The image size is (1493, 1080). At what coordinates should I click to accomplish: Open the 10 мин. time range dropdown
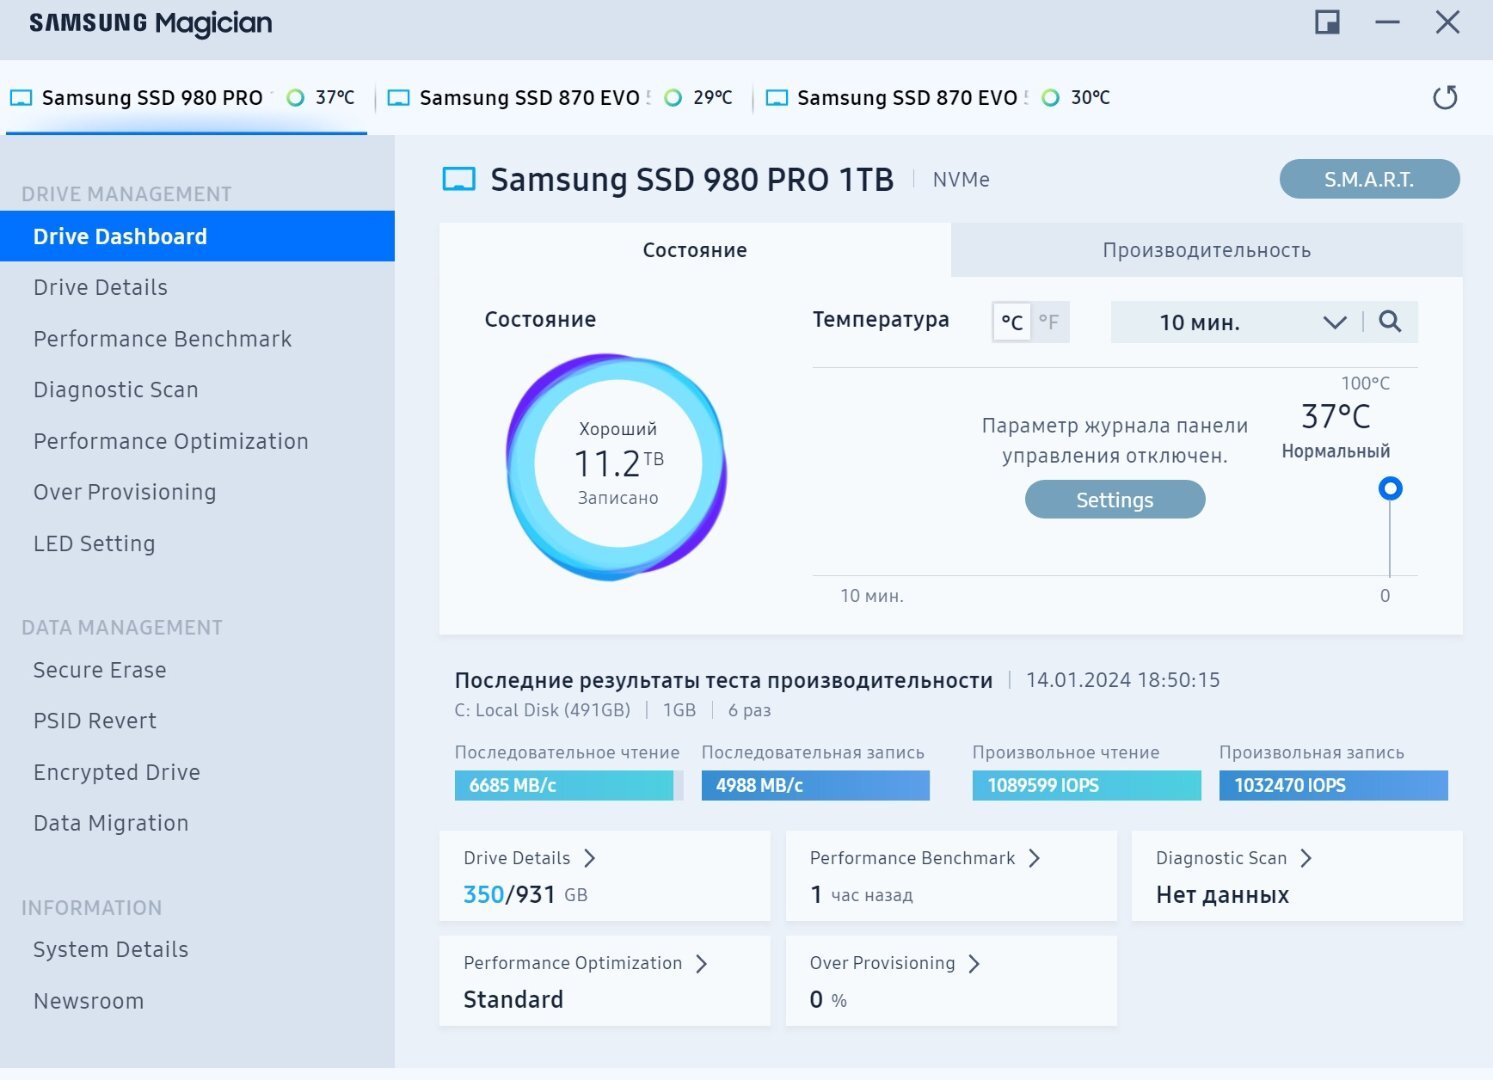[x=1236, y=322]
